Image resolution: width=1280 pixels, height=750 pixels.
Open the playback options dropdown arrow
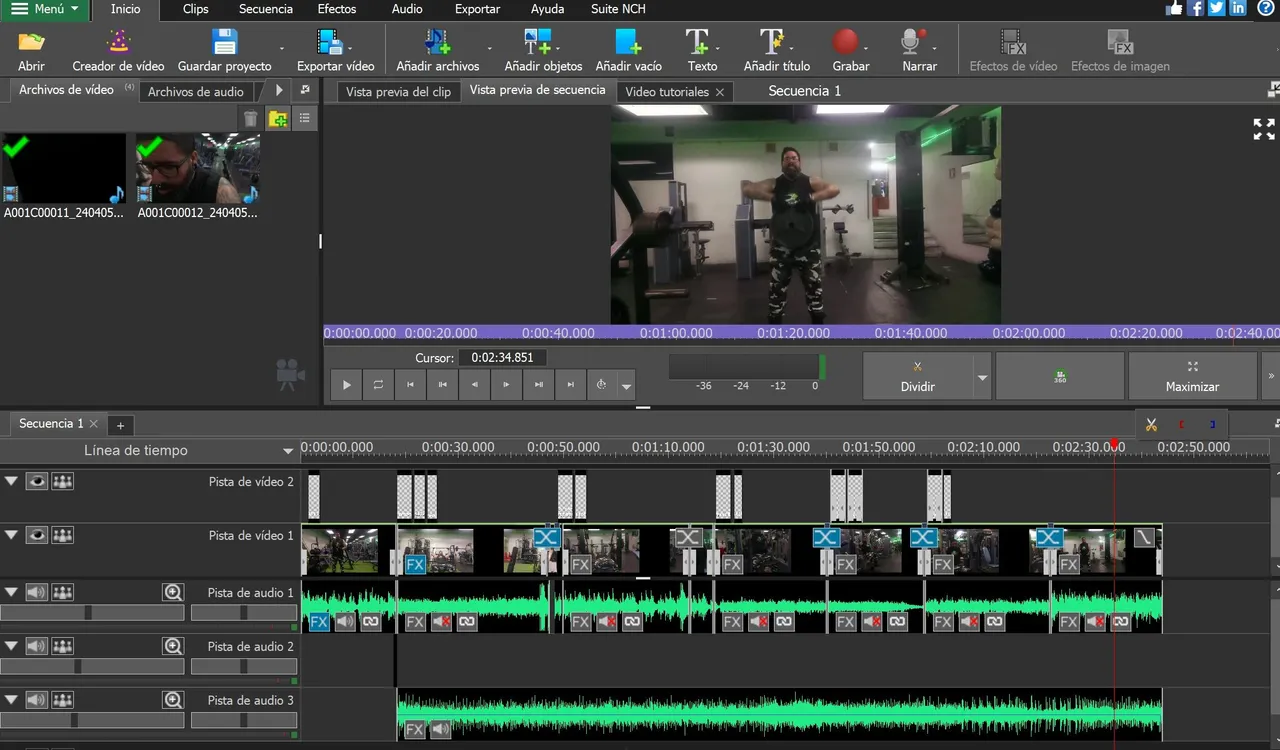(x=626, y=385)
